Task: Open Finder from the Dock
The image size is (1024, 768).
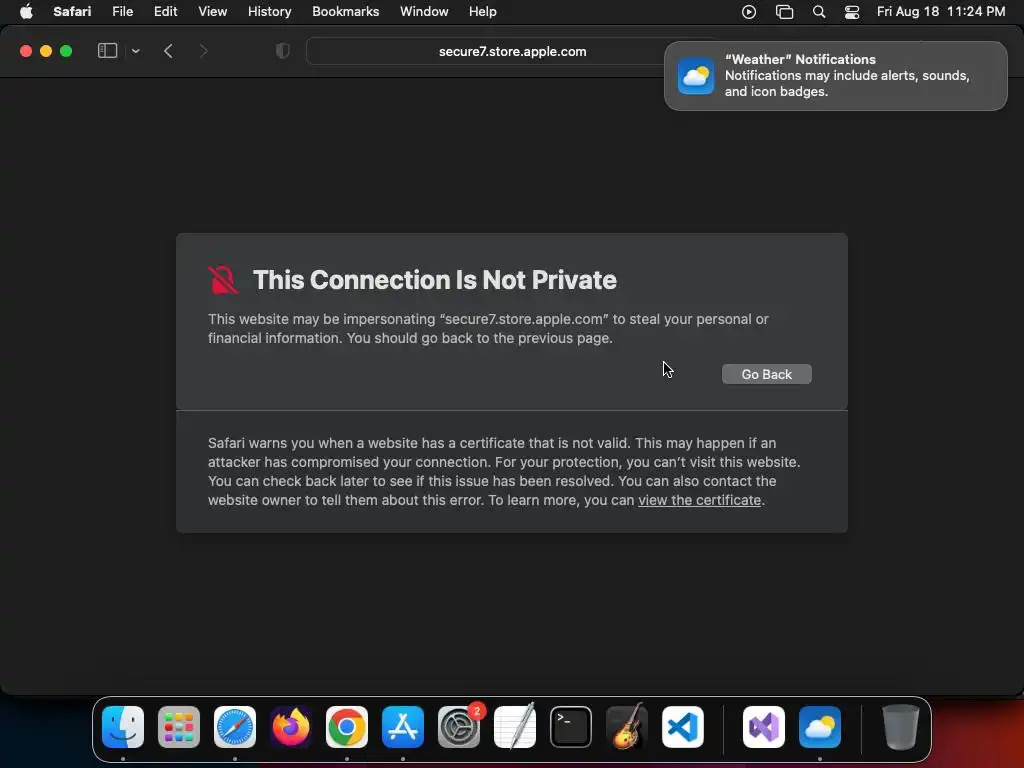Action: 123,726
